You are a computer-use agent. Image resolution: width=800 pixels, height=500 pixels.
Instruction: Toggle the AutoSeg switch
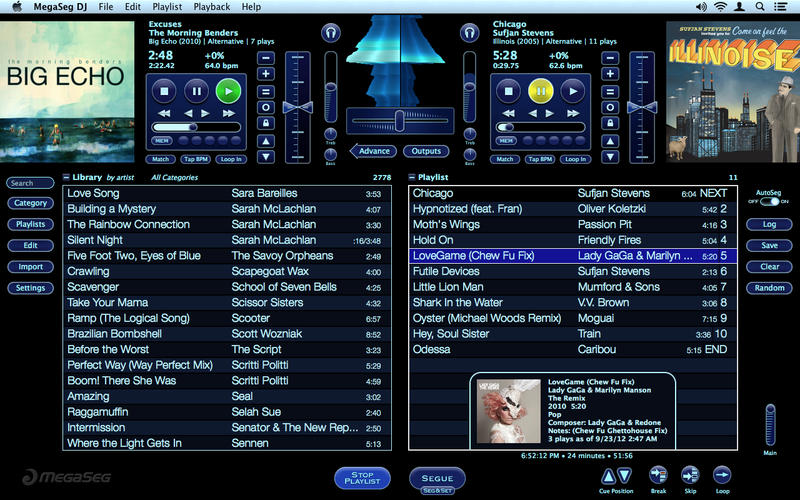point(769,201)
